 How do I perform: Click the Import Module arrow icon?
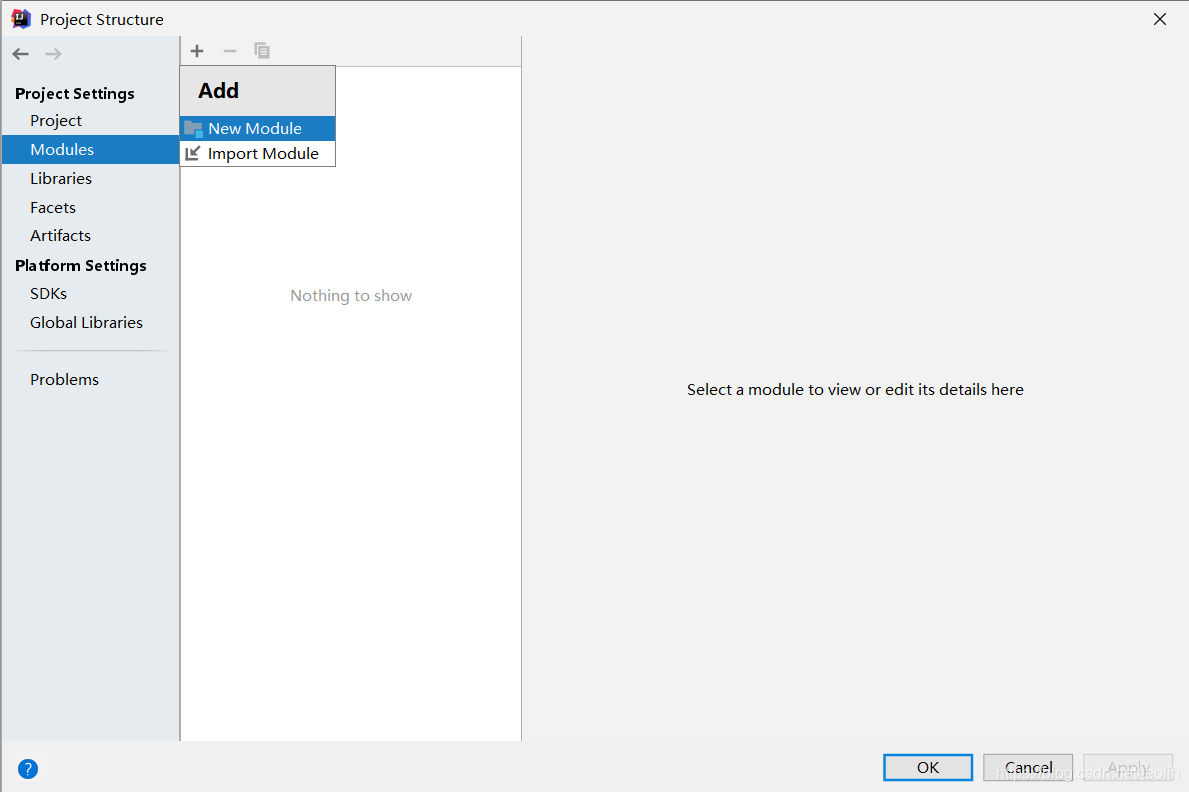(193, 153)
